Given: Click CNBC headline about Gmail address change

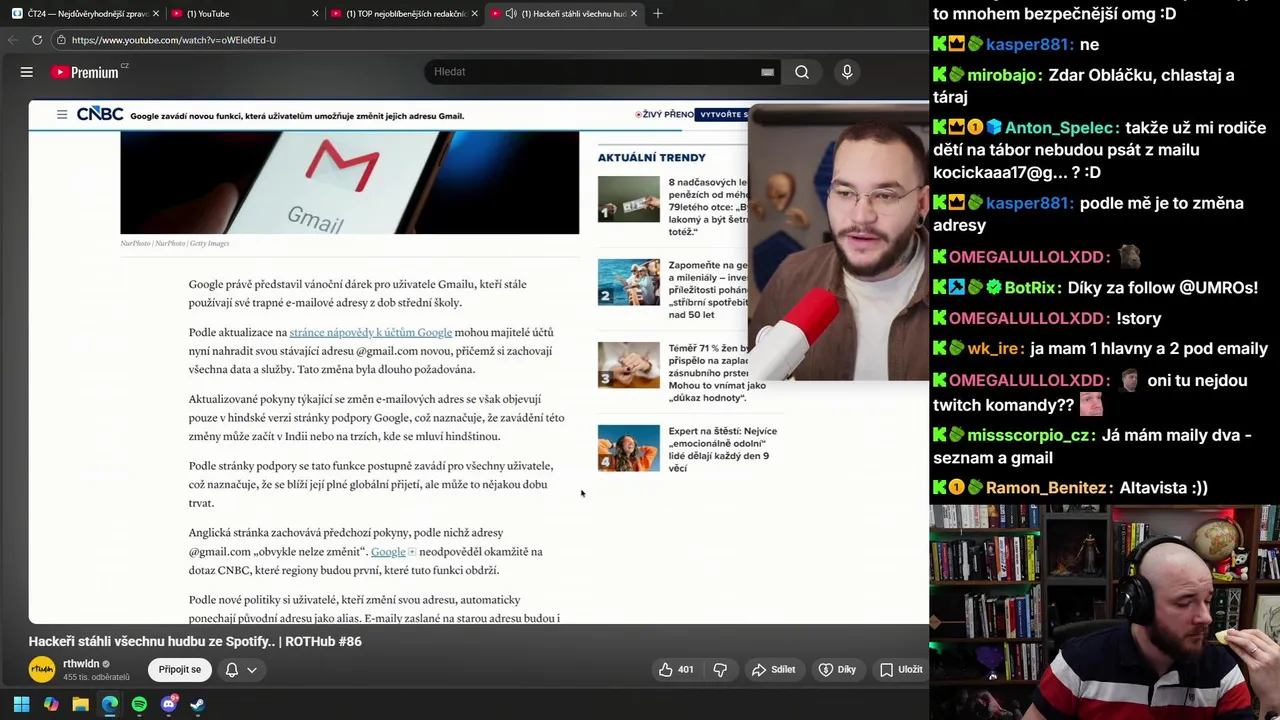Looking at the screenshot, I should pyautogui.click(x=297, y=116).
